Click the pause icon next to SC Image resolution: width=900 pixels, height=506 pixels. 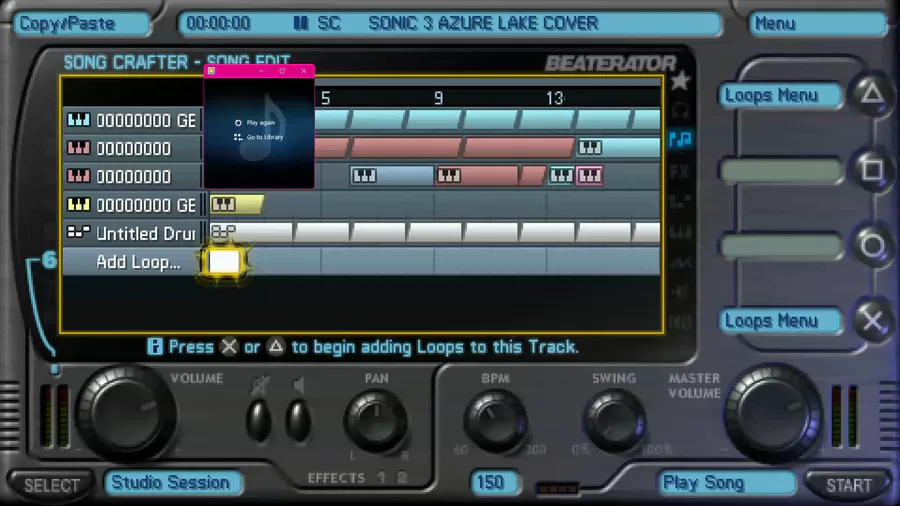point(301,24)
